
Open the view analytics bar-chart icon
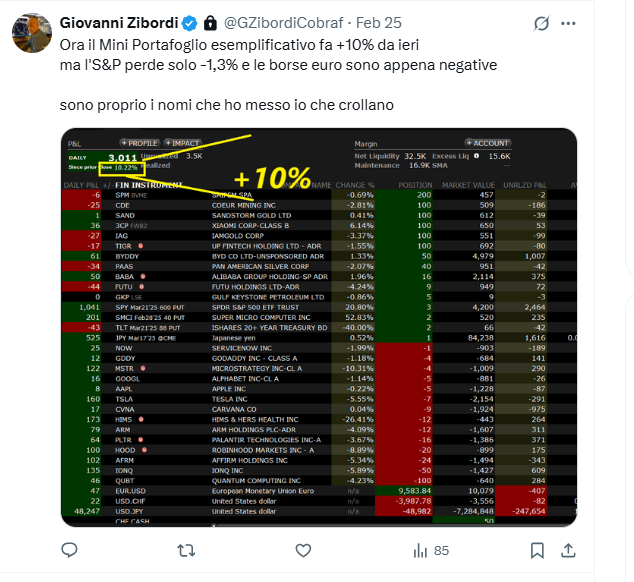(420, 549)
